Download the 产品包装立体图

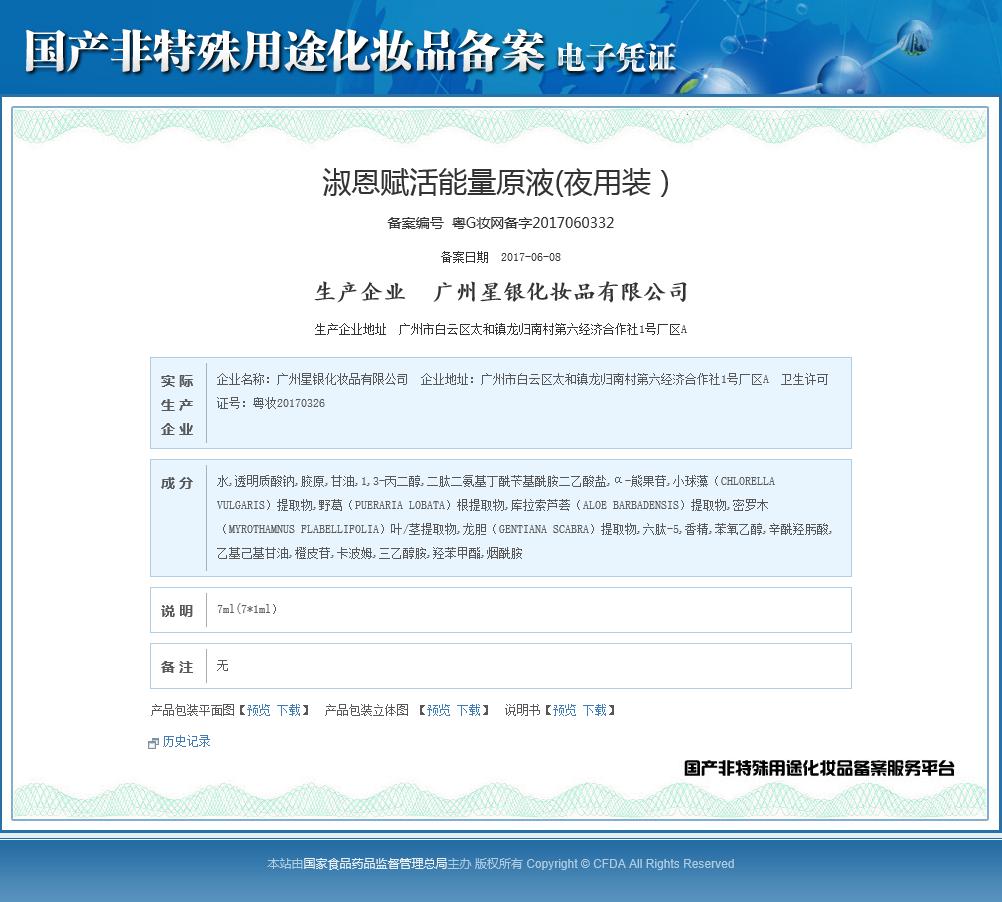tap(468, 710)
